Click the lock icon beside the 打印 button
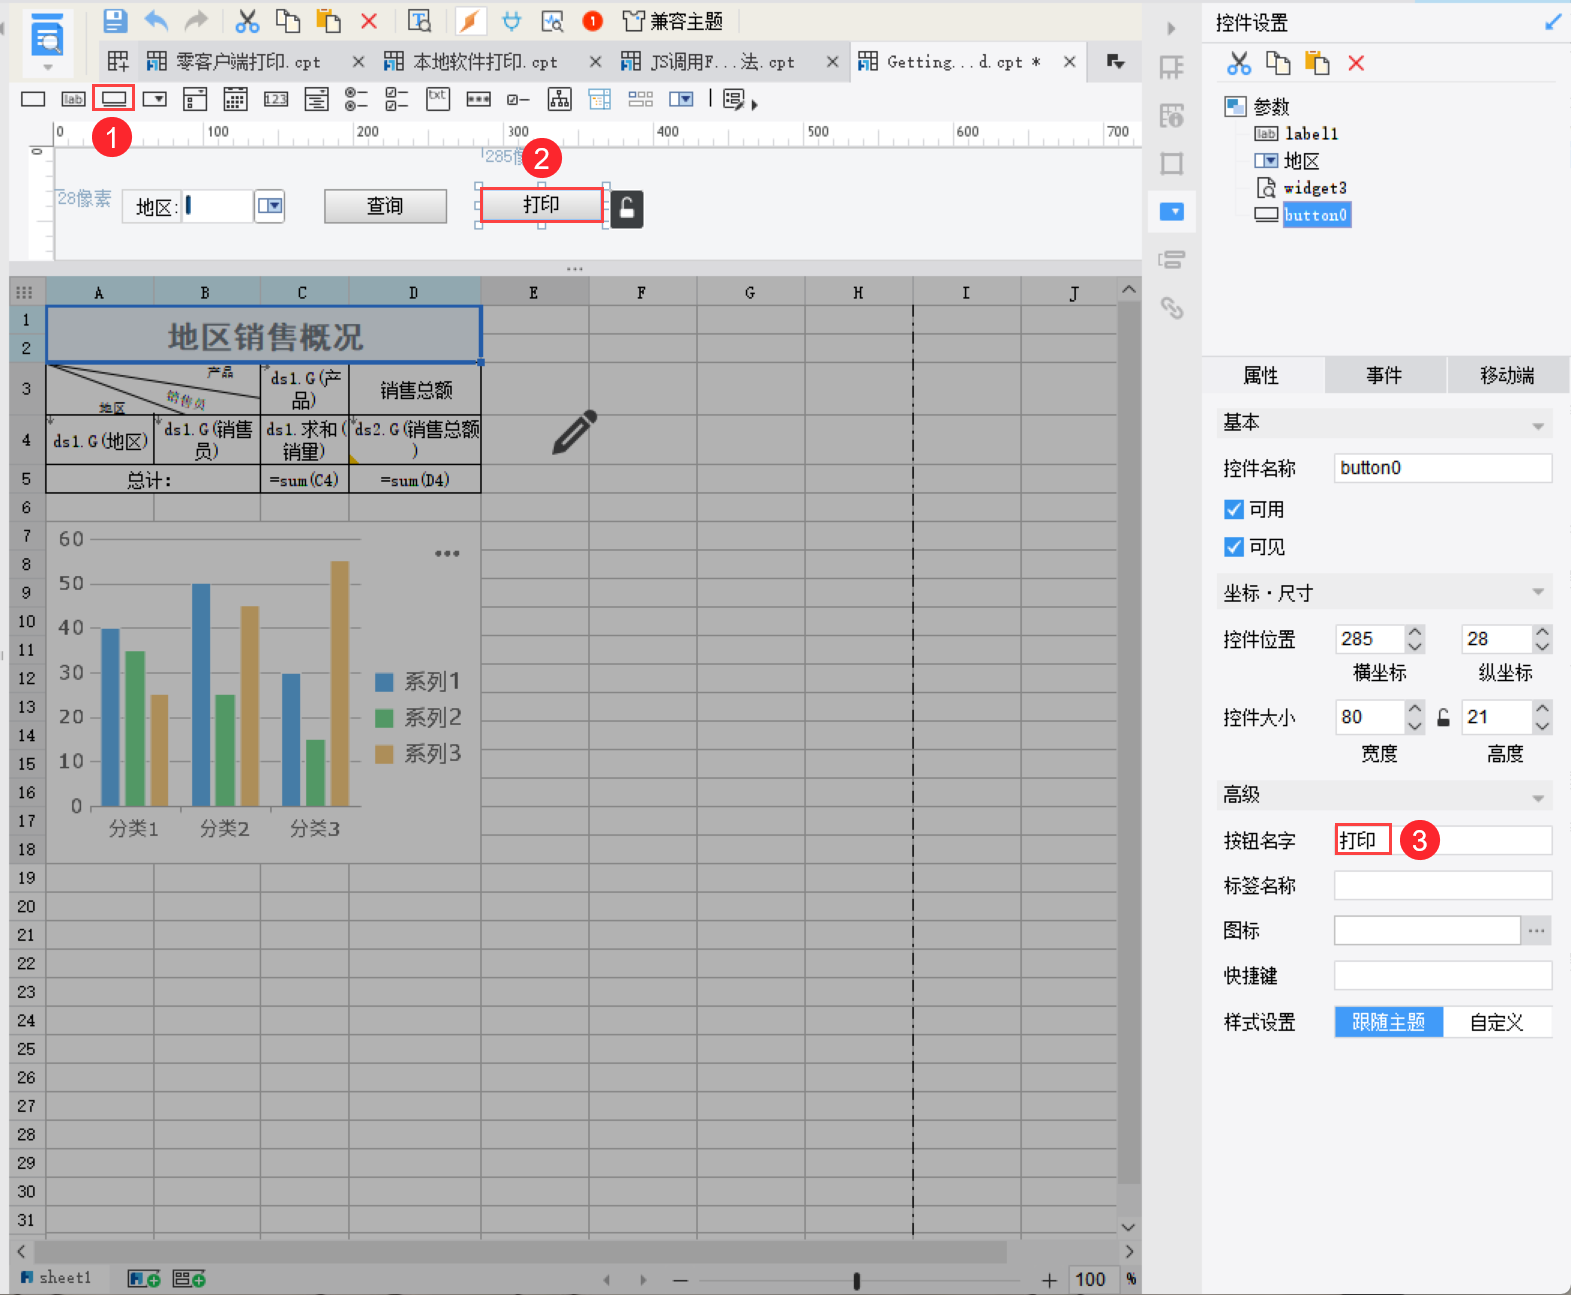Viewport: 1571px width, 1295px height. 627,208
